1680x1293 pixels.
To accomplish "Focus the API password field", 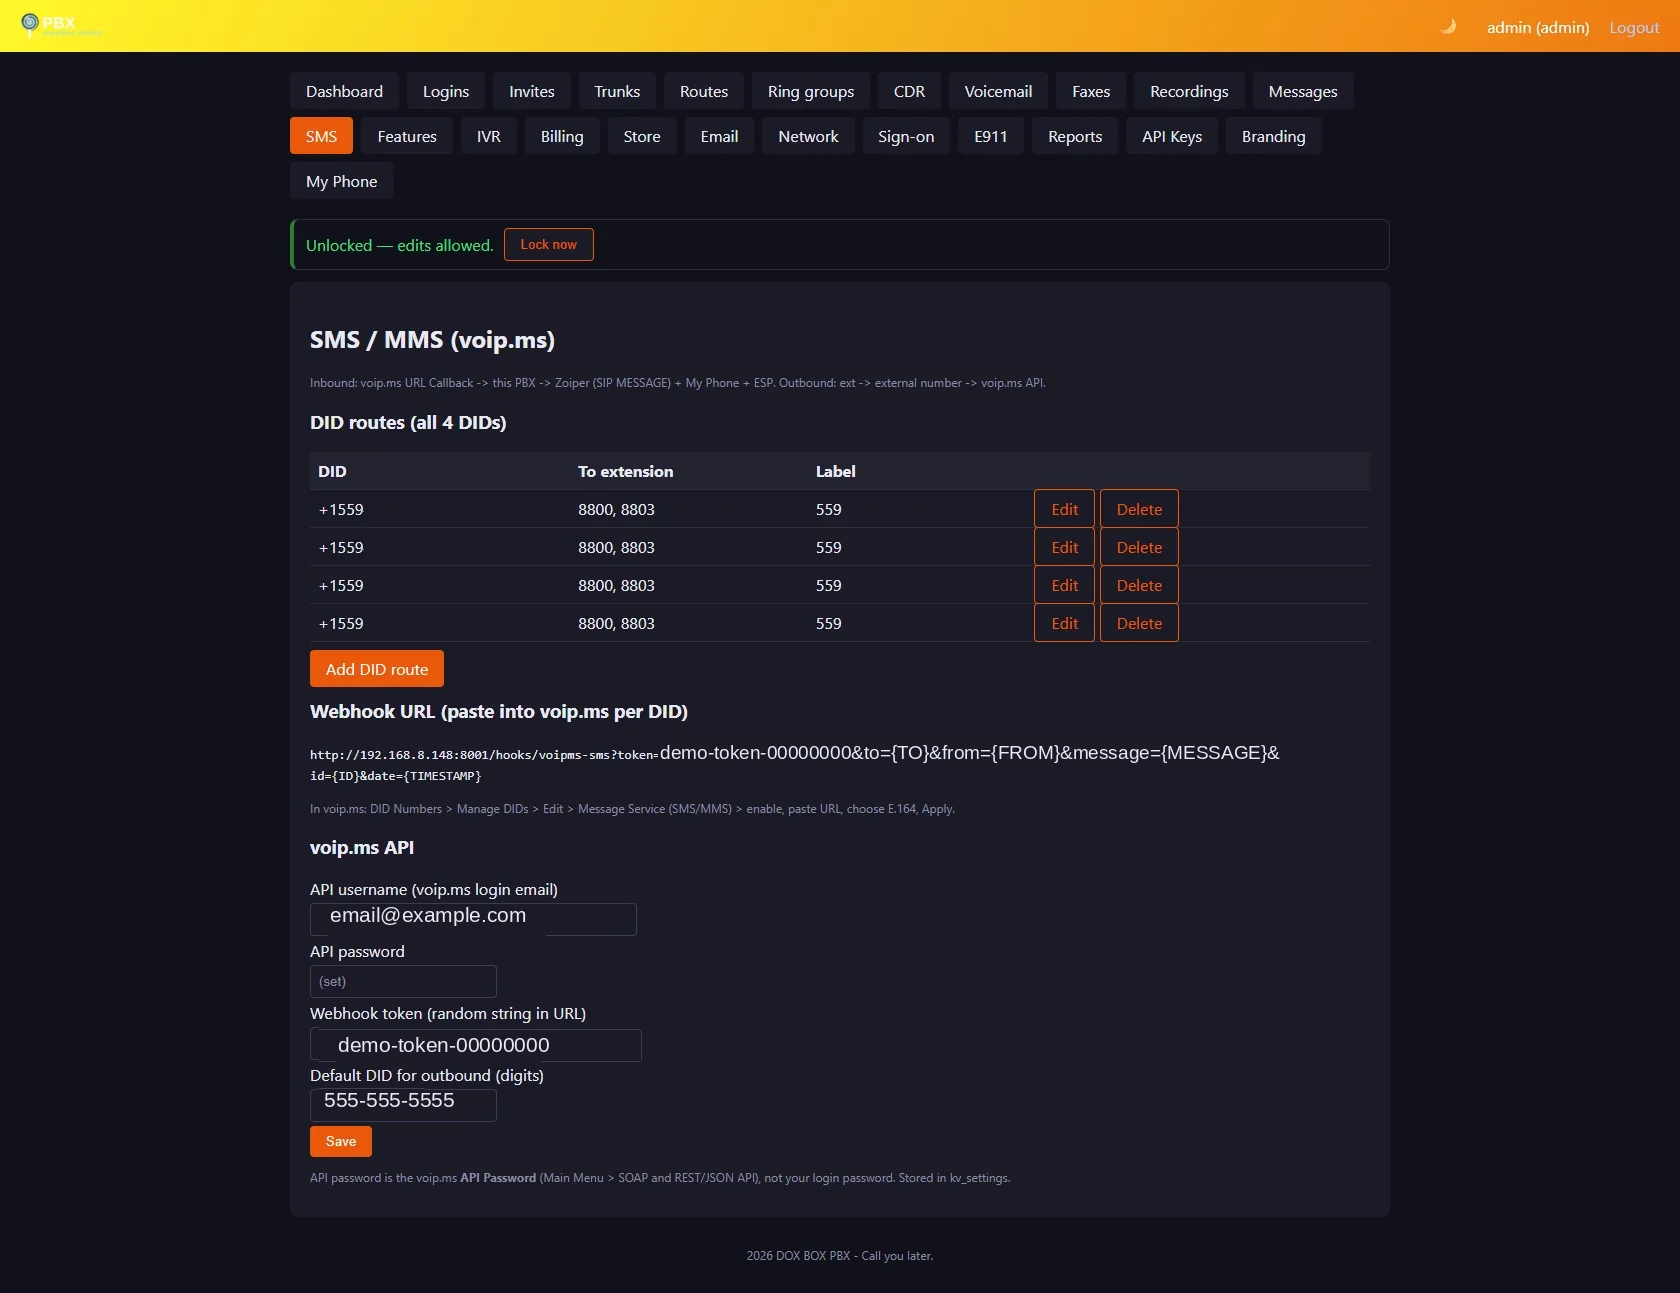I will pos(403,981).
